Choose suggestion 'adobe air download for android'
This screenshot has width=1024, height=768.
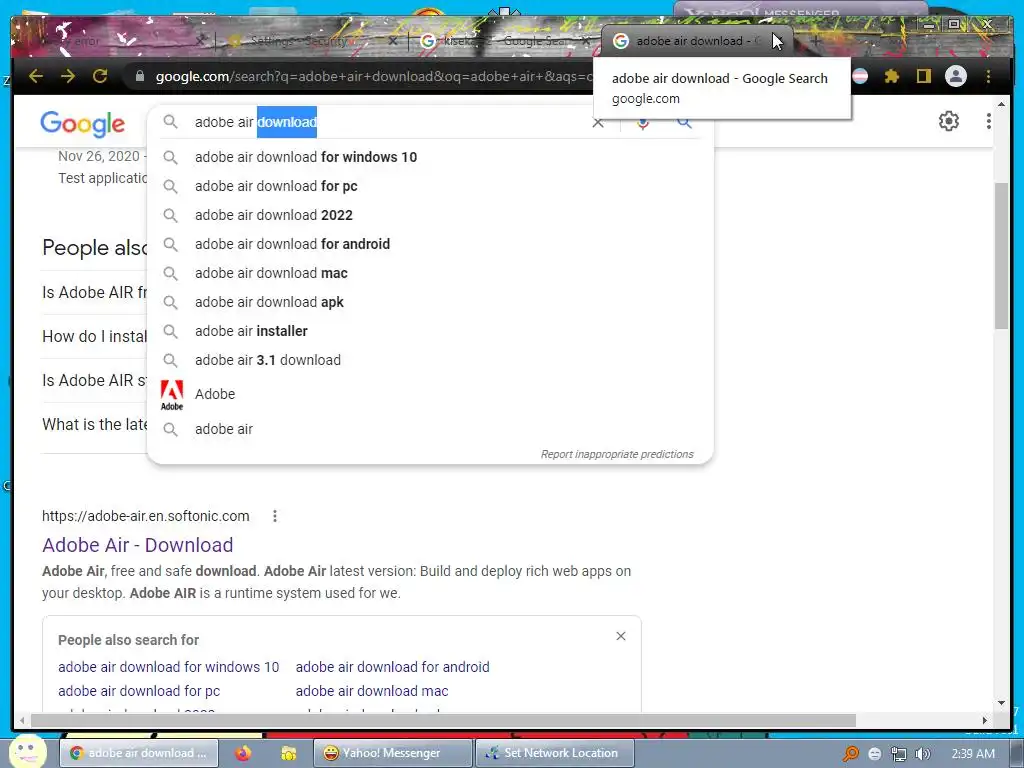430,244
